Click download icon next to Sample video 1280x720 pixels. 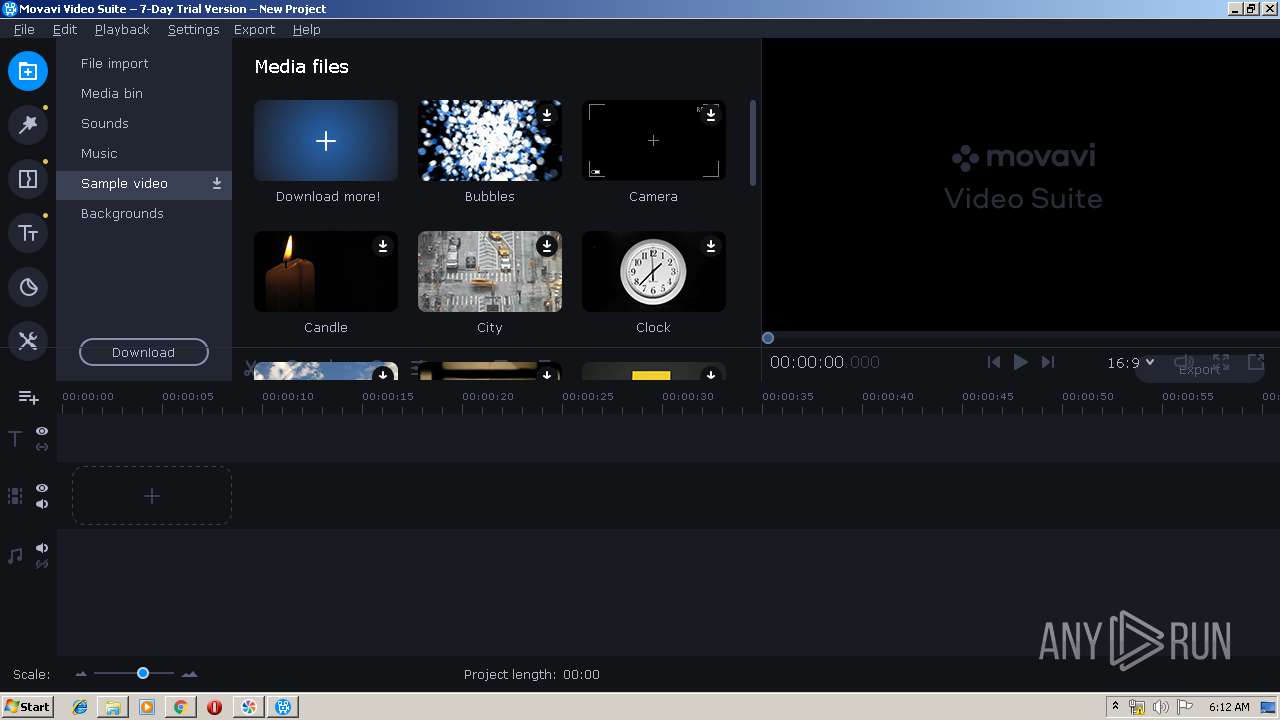217,184
